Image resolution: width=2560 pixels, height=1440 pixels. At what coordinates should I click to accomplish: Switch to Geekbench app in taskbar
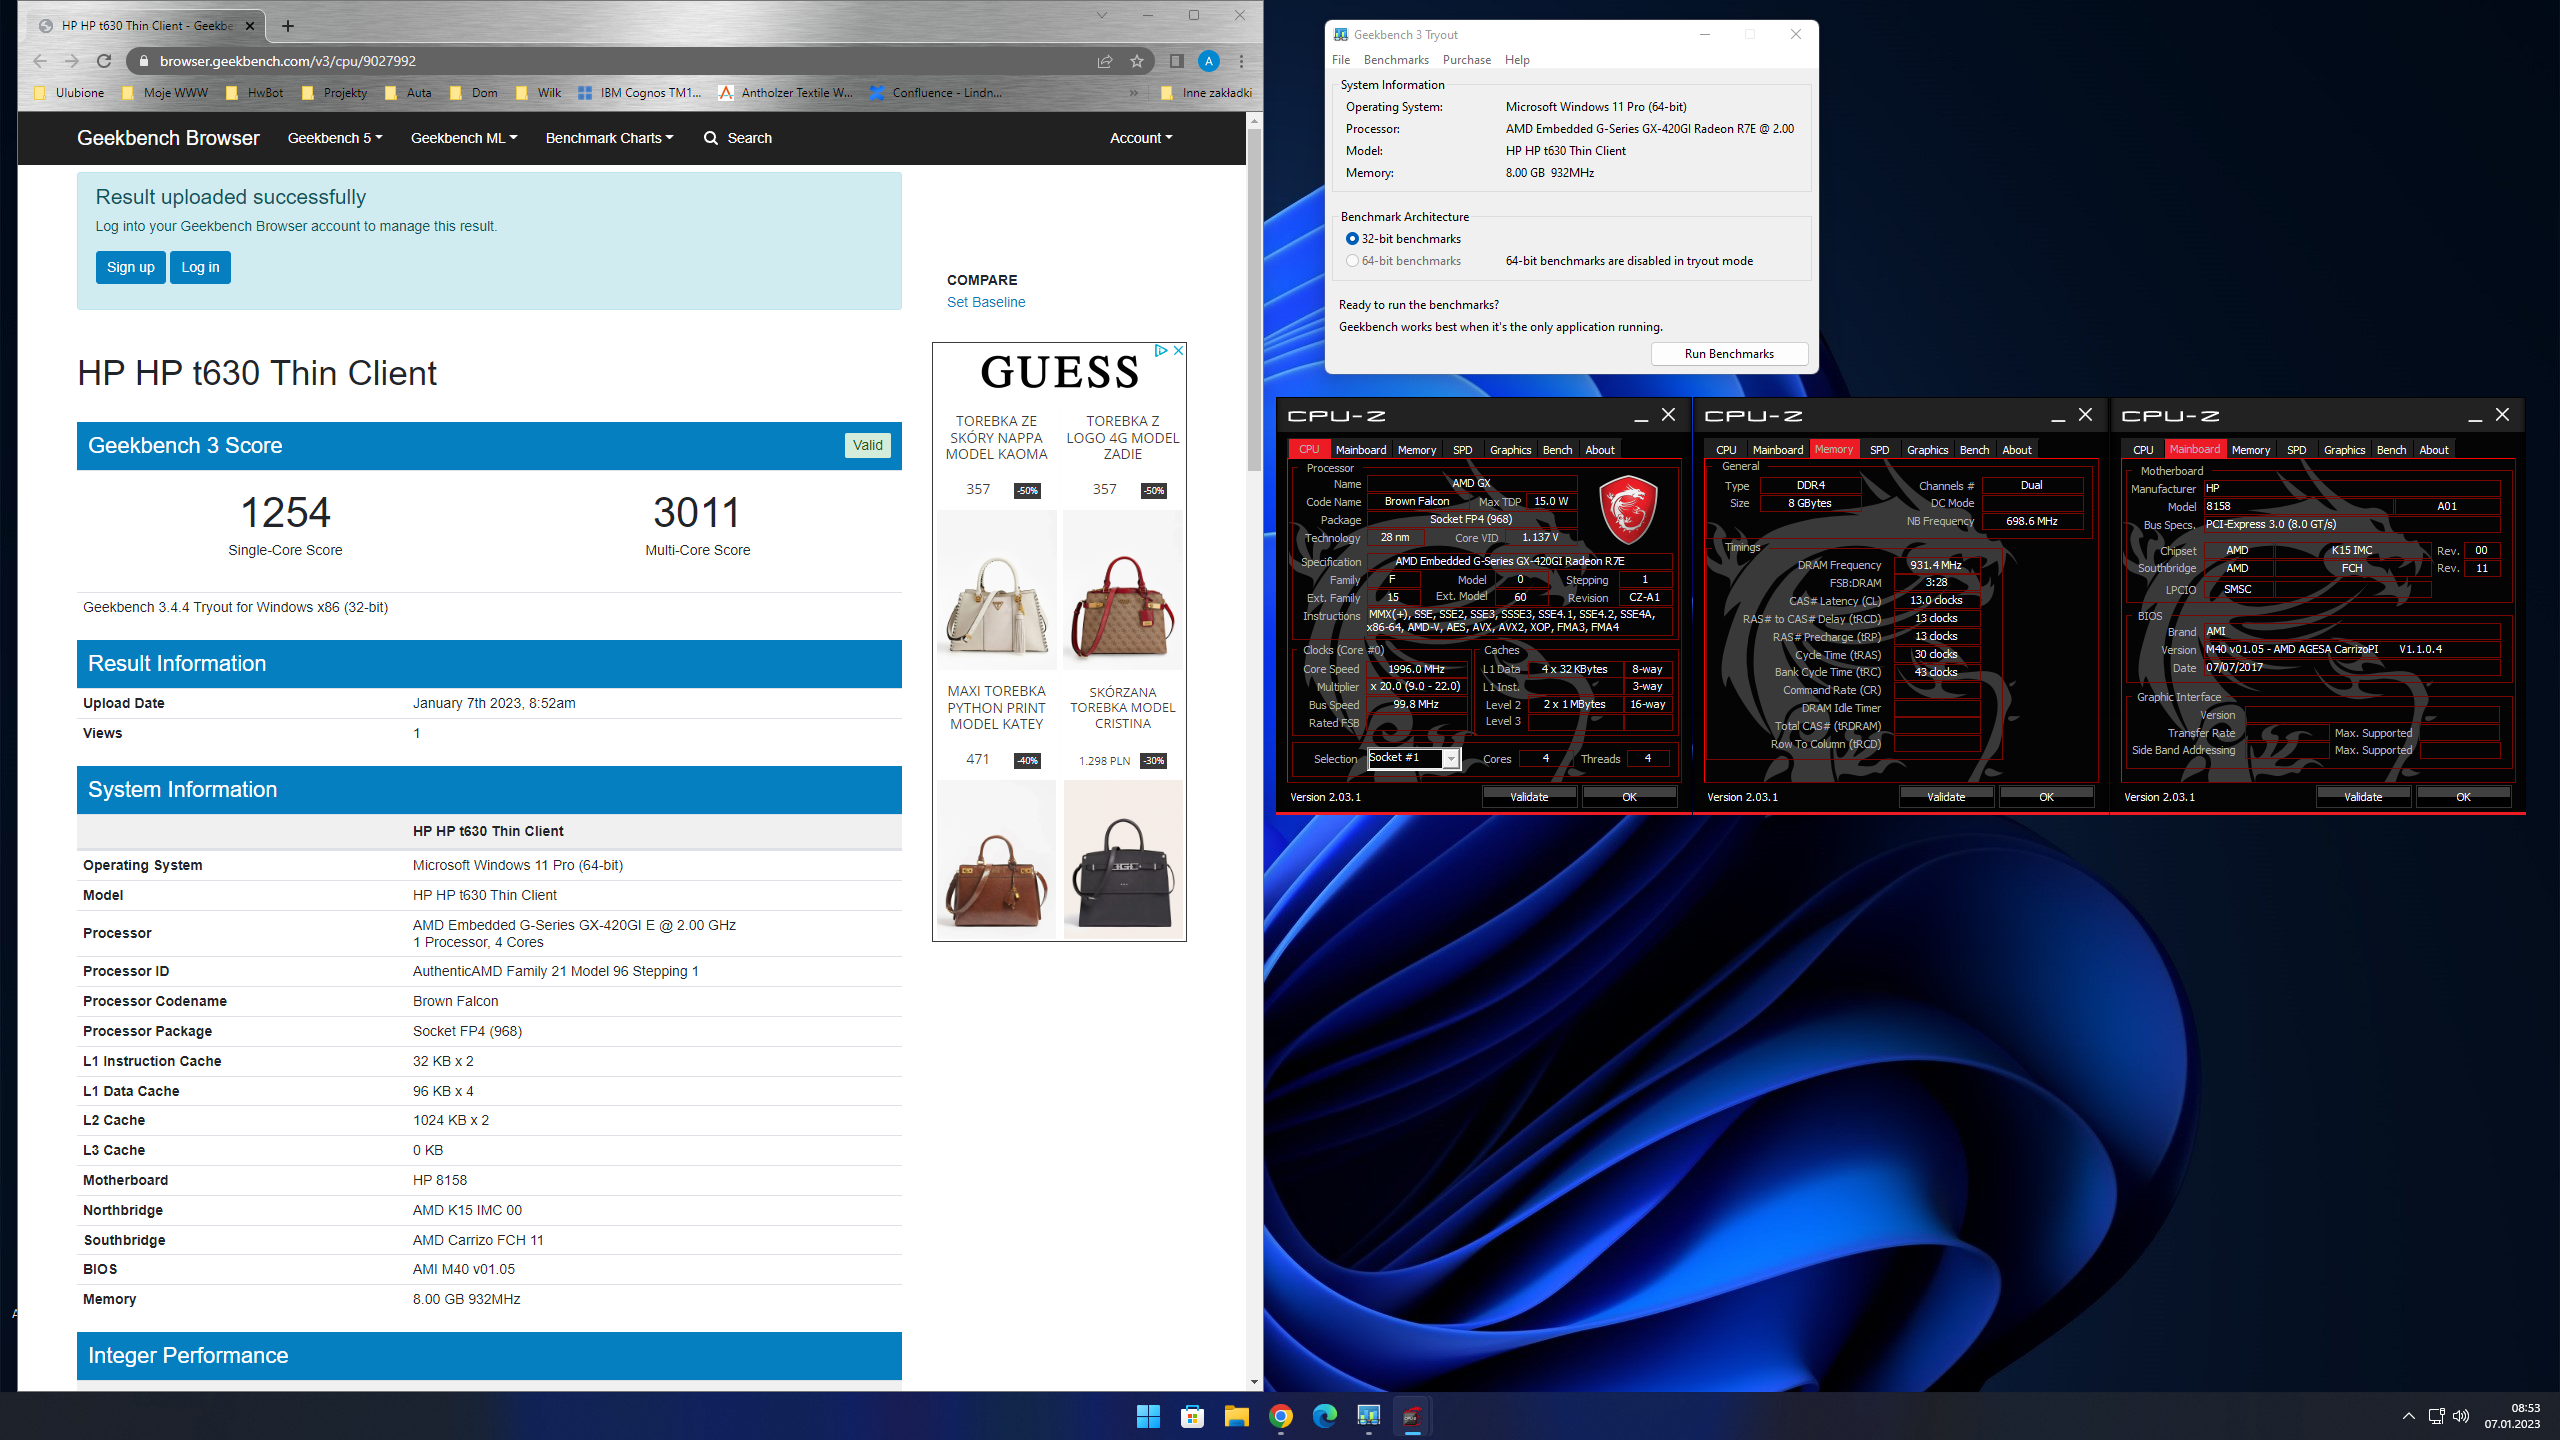tap(1368, 1416)
